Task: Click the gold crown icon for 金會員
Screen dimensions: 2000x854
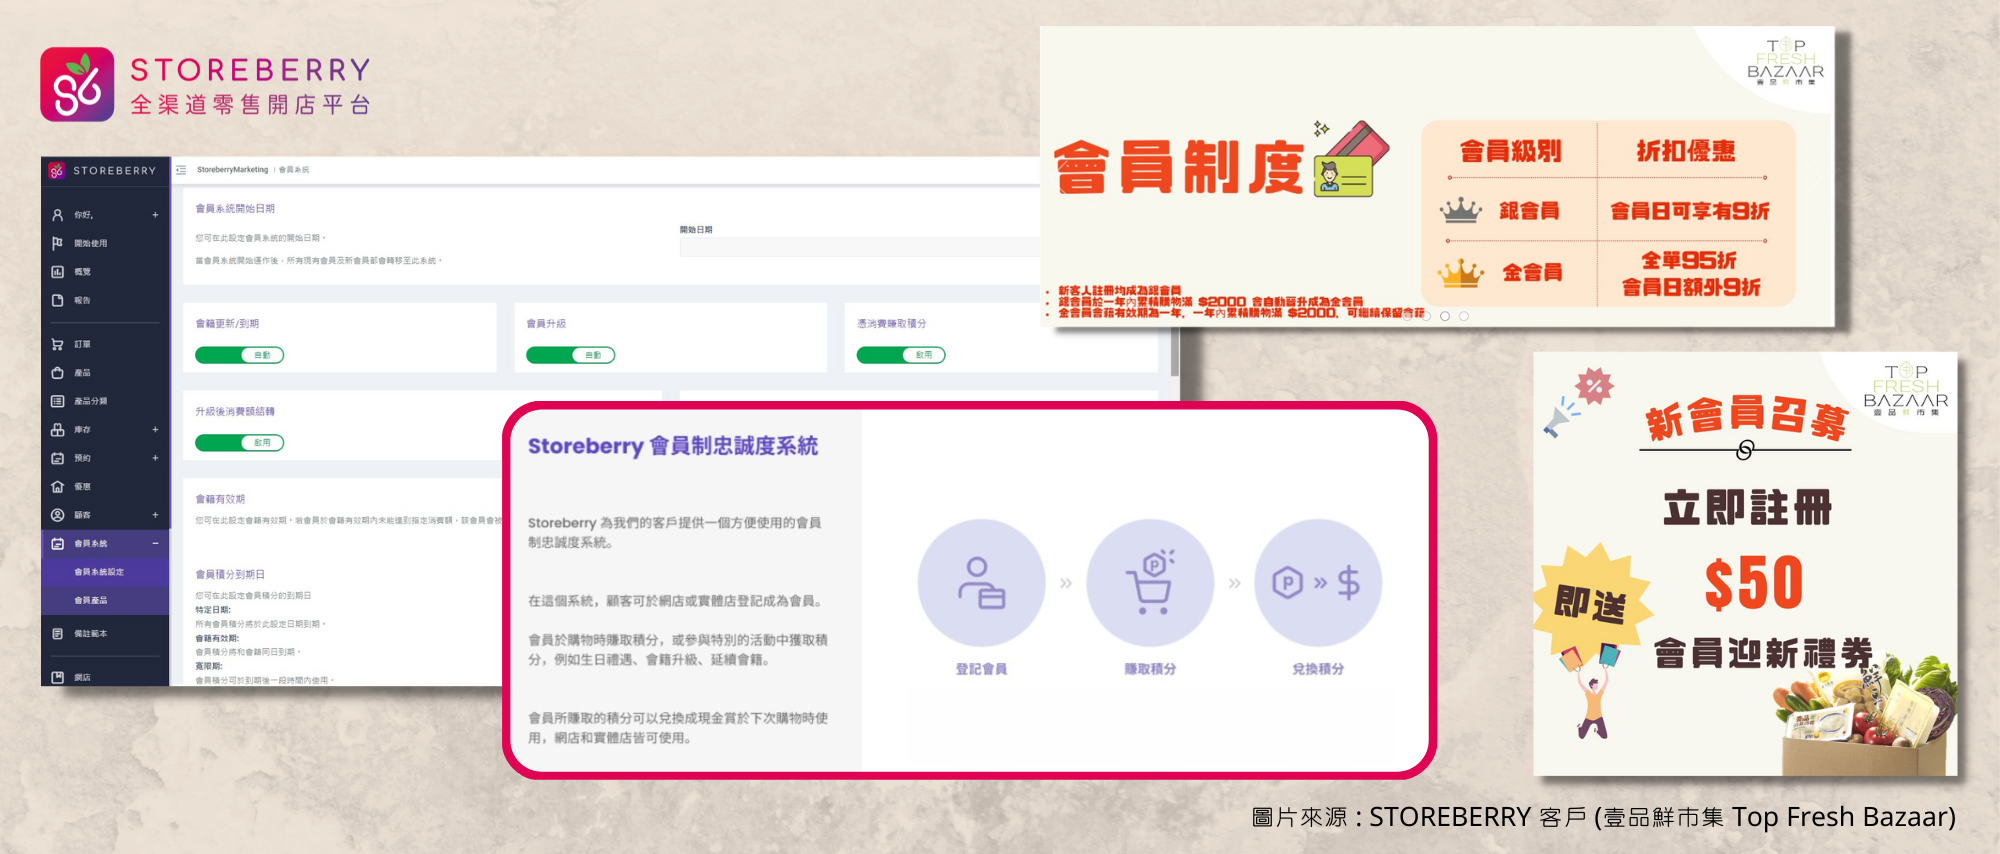Action: [1461, 272]
